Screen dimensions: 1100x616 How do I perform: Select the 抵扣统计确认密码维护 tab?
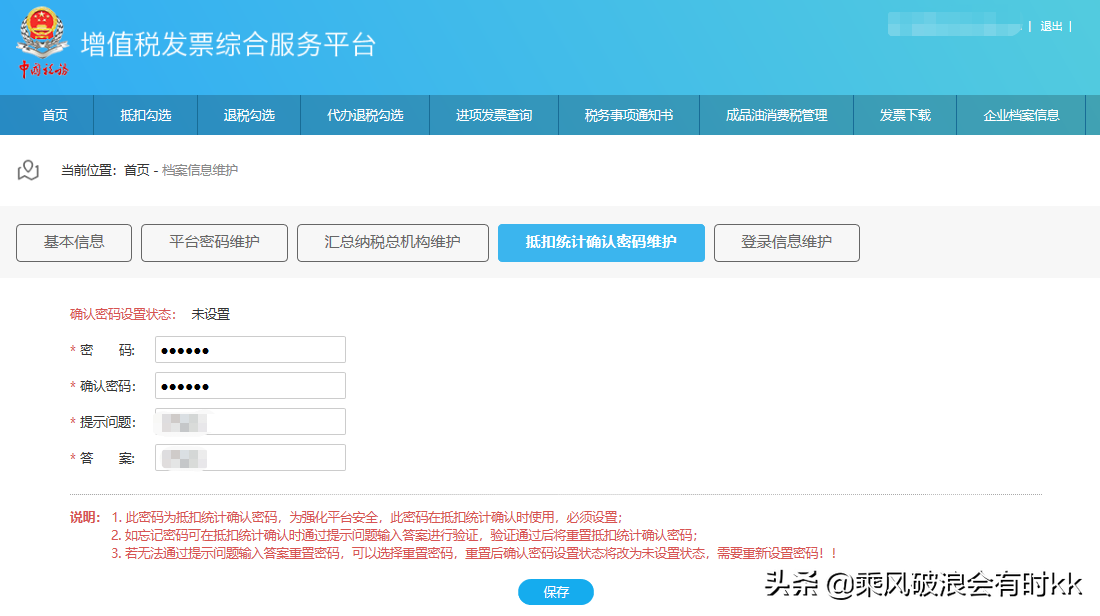[x=601, y=242]
